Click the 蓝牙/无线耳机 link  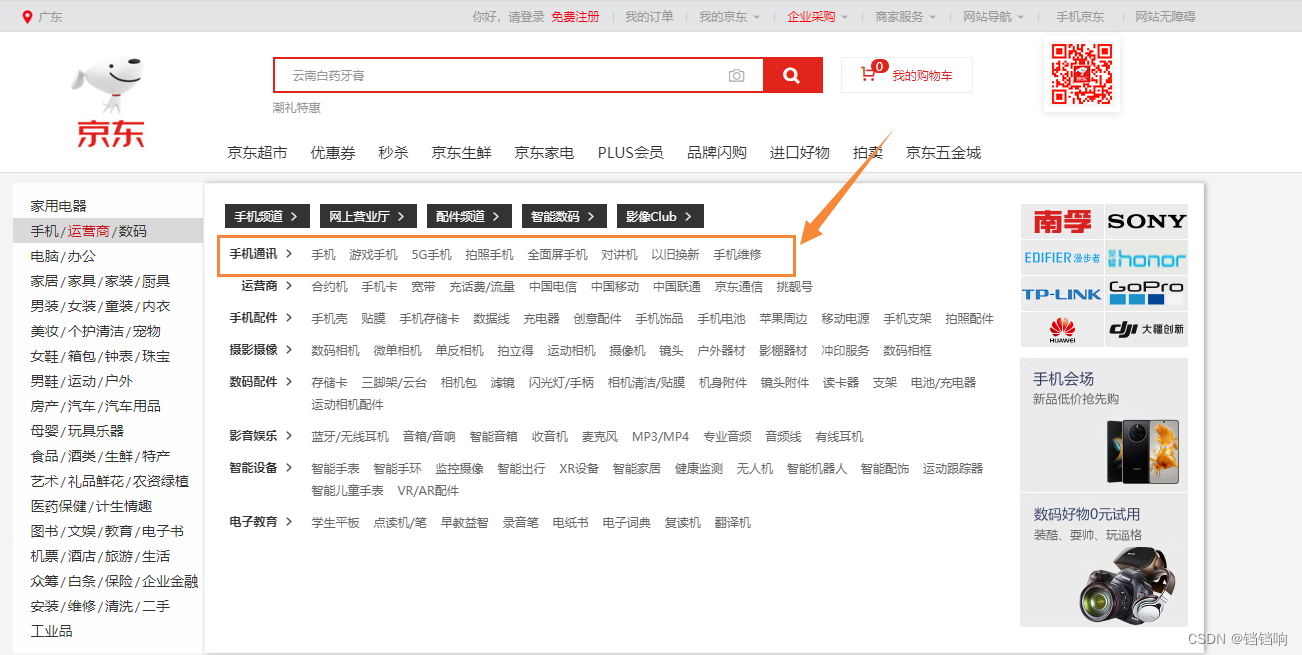point(350,437)
